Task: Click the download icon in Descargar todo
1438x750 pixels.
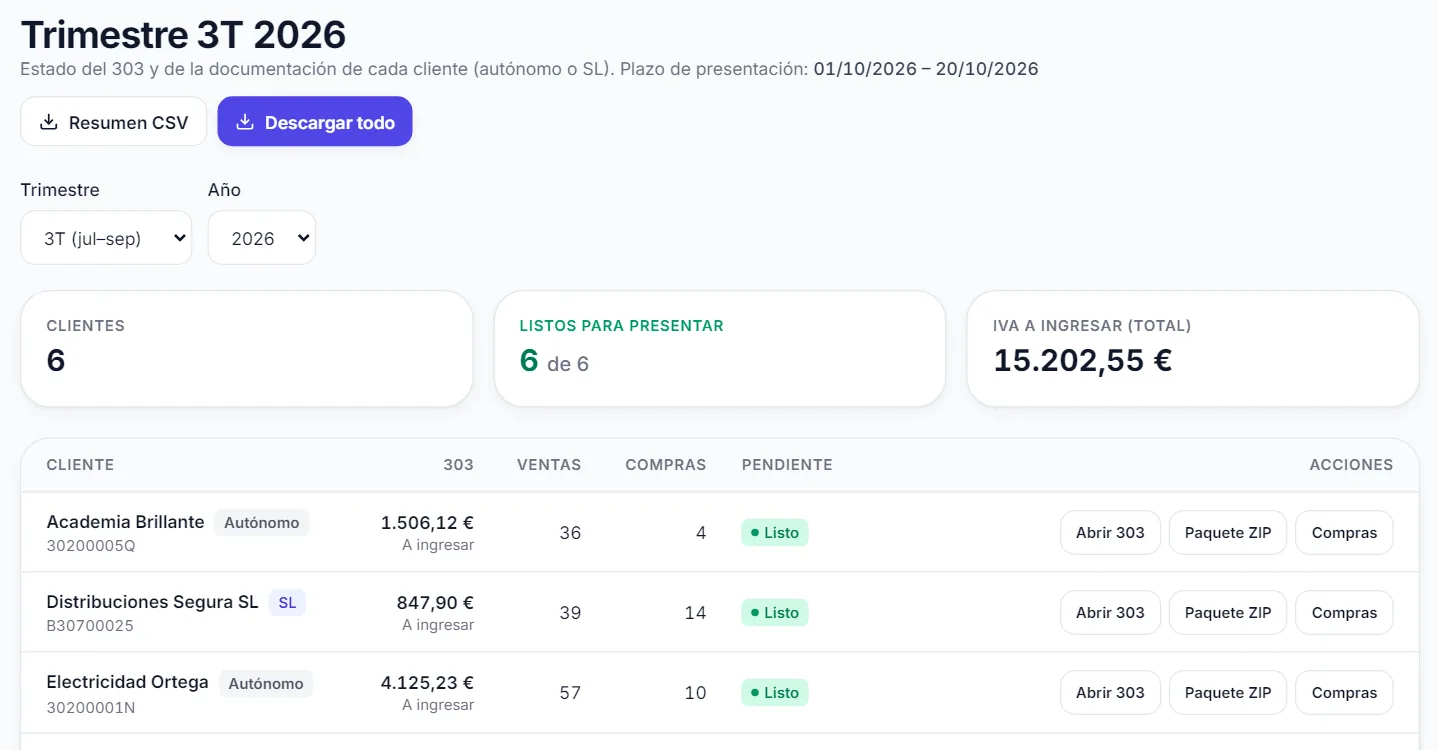Action: coord(244,122)
